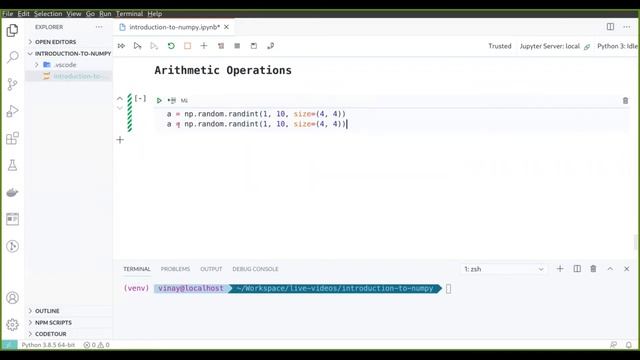Open the Testing flask icon view
The image size is (640, 360).
[12, 165]
